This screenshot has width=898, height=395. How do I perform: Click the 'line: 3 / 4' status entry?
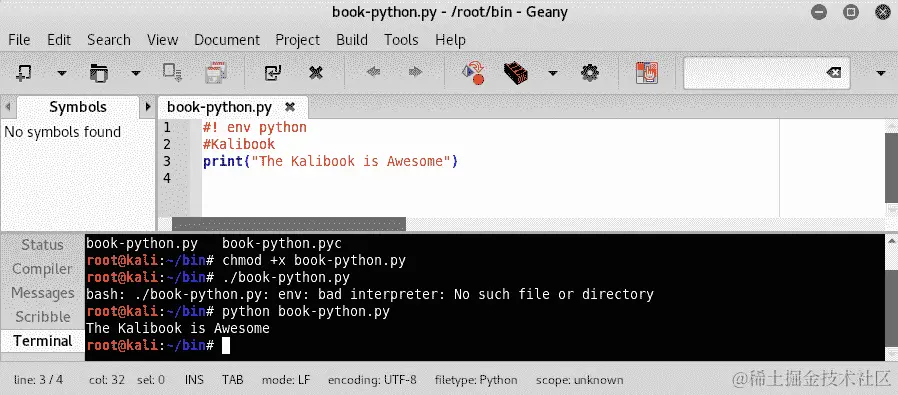[38, 380]
